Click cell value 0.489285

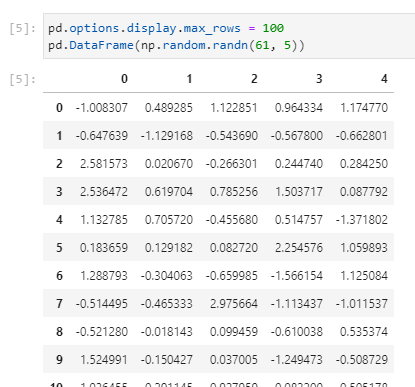coord(169,108)
